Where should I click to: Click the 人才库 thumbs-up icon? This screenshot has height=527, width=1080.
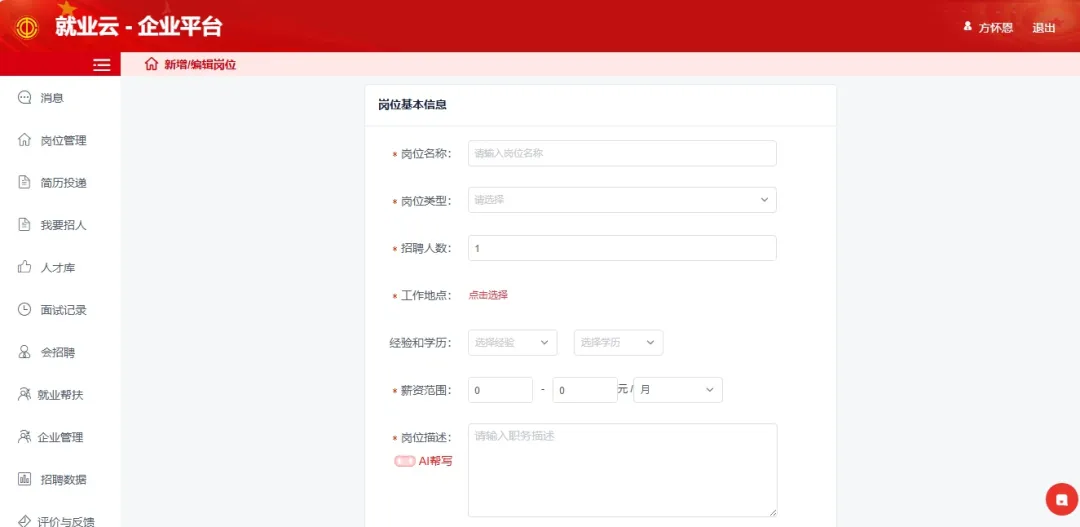coord(24,267)
